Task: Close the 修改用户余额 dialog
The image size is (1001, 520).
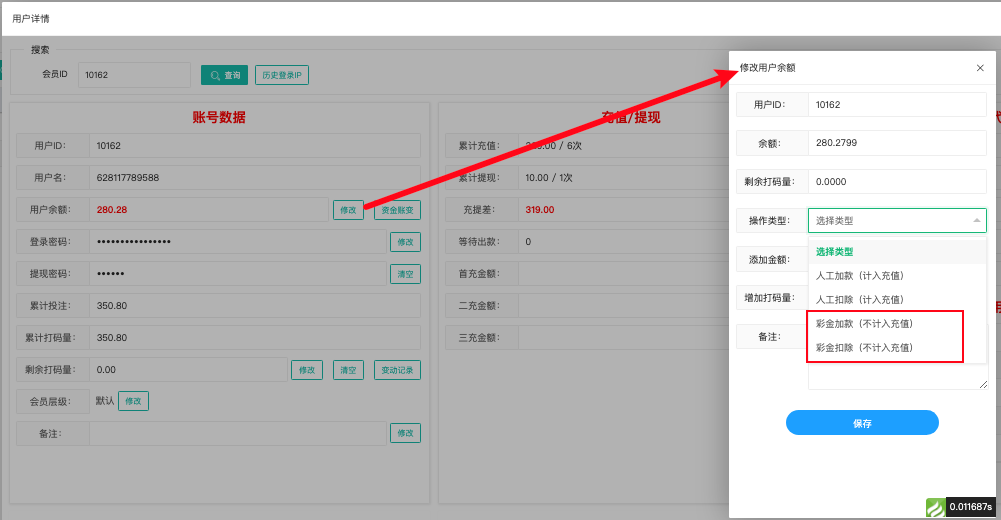Action: (x=980, y=68)
